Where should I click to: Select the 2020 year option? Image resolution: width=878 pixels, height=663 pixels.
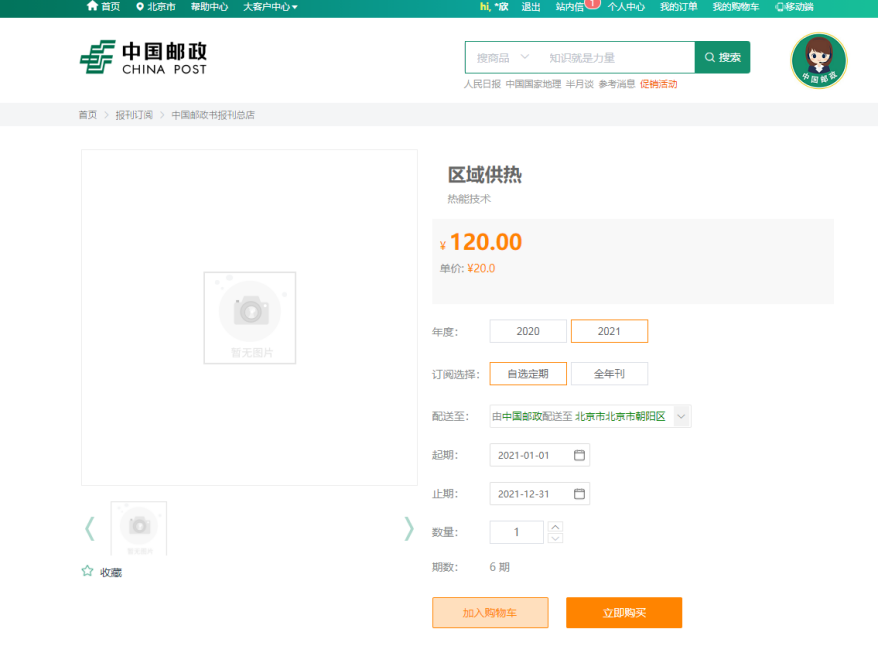point(527,331)
